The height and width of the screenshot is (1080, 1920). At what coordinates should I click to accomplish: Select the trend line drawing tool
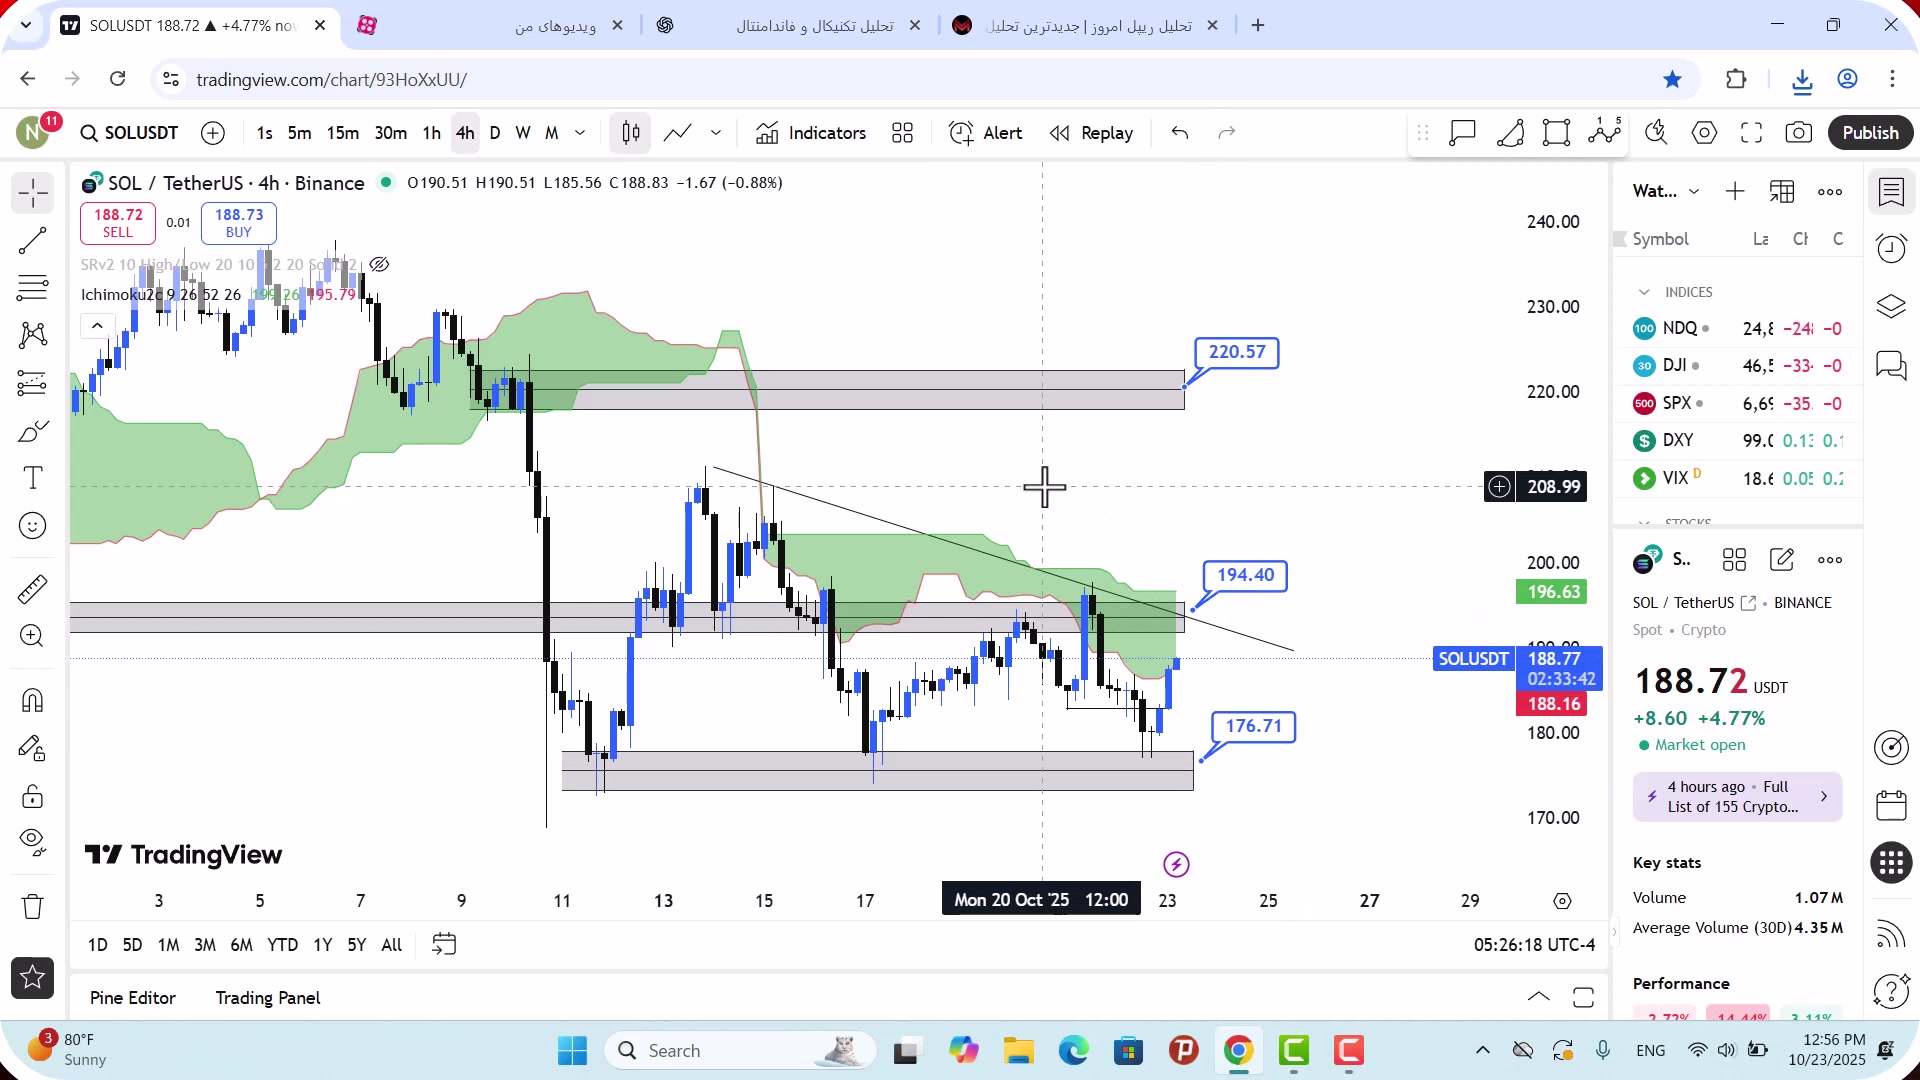(x=33, y=241)
